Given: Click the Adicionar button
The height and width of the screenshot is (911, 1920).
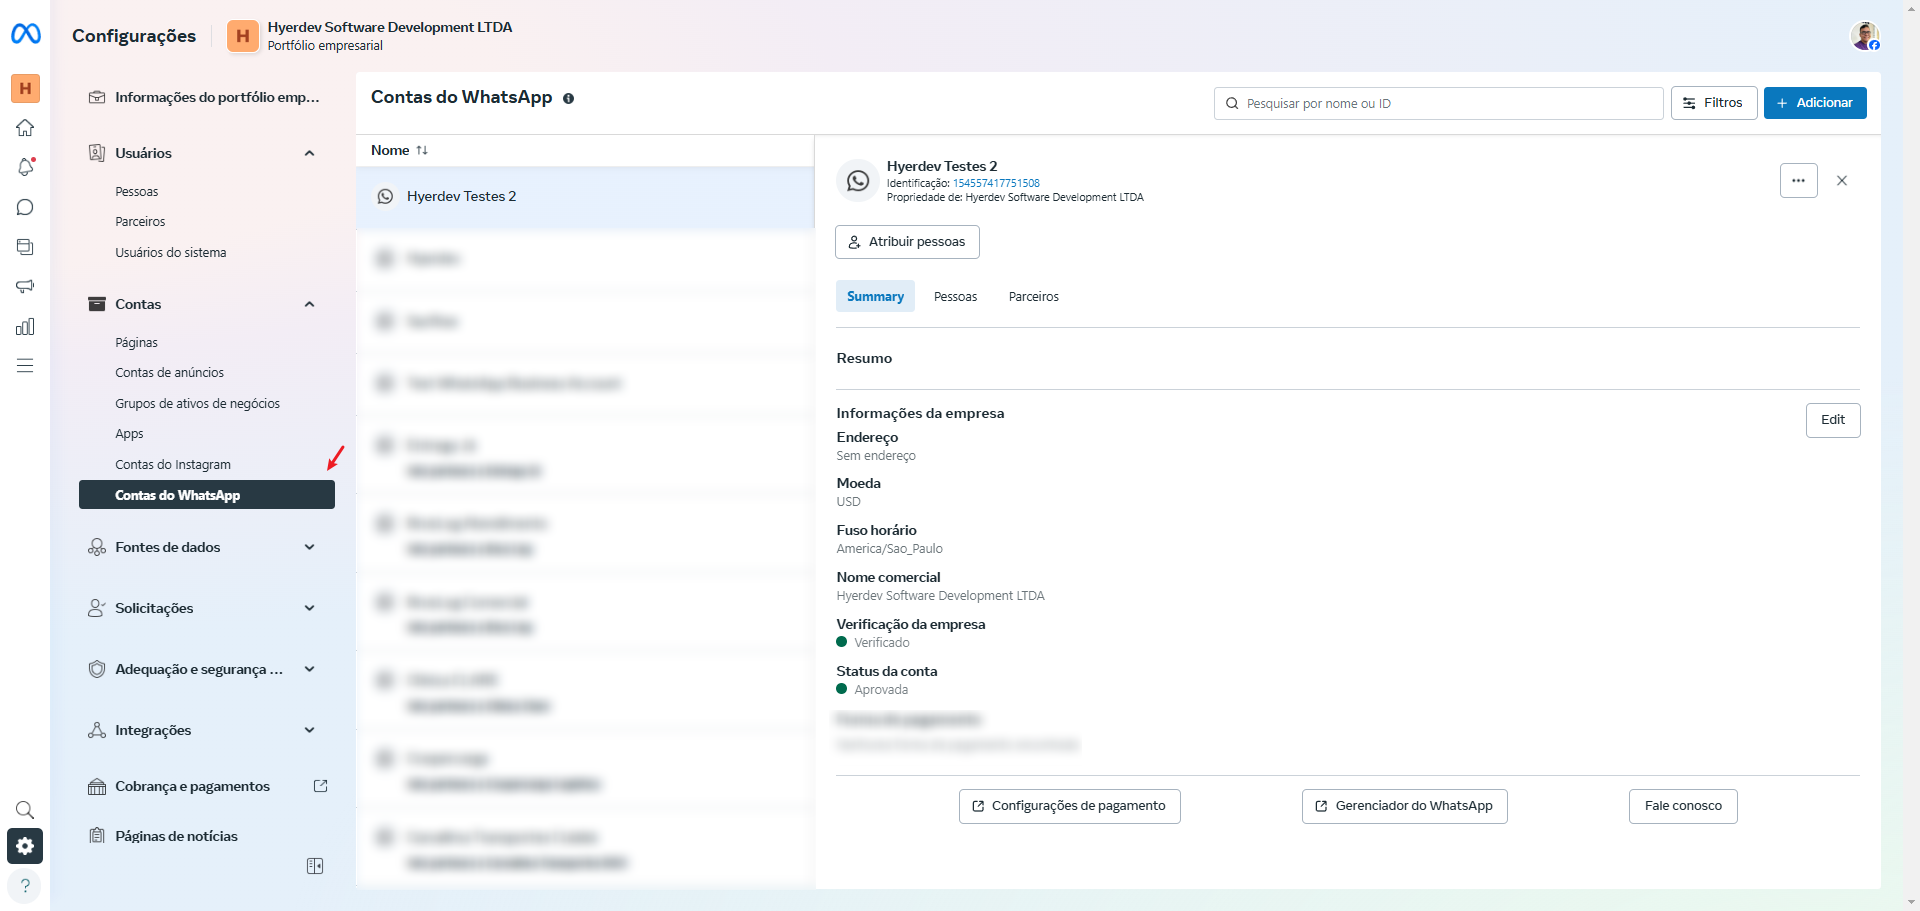Looking at the screenshot, I should click(1814, 103).
